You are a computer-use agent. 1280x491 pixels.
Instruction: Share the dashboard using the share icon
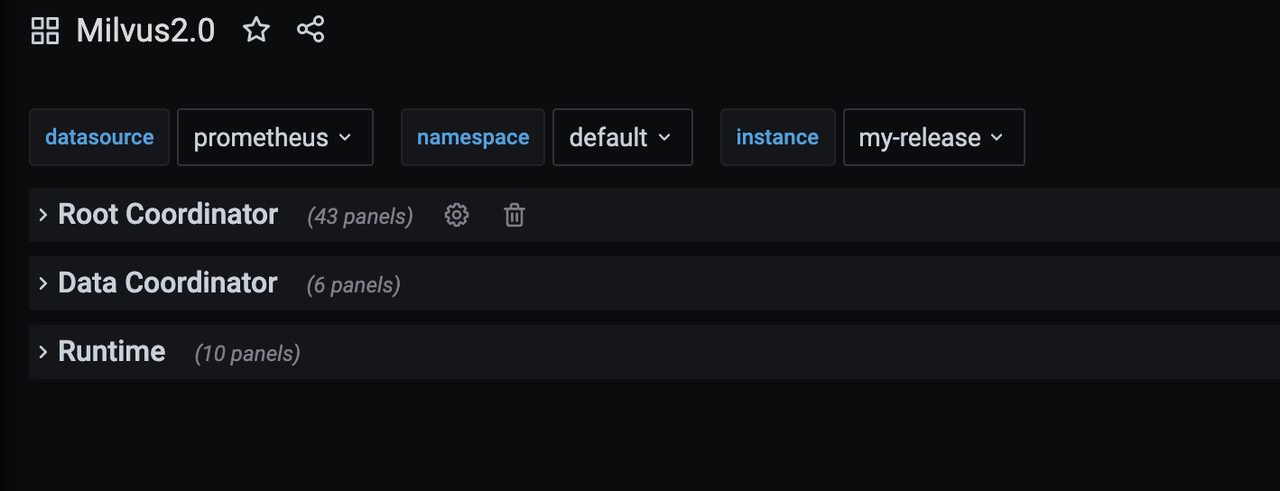[x=311, y=30]
